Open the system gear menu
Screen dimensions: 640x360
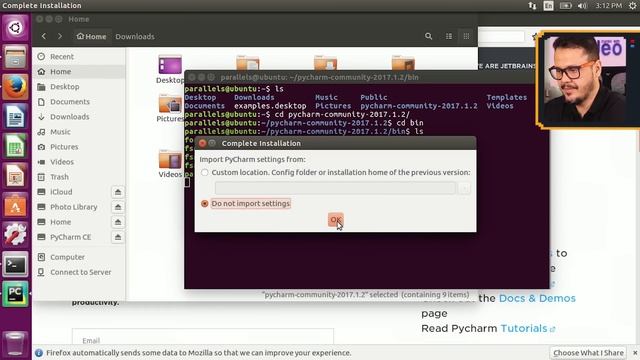[632, 6]
